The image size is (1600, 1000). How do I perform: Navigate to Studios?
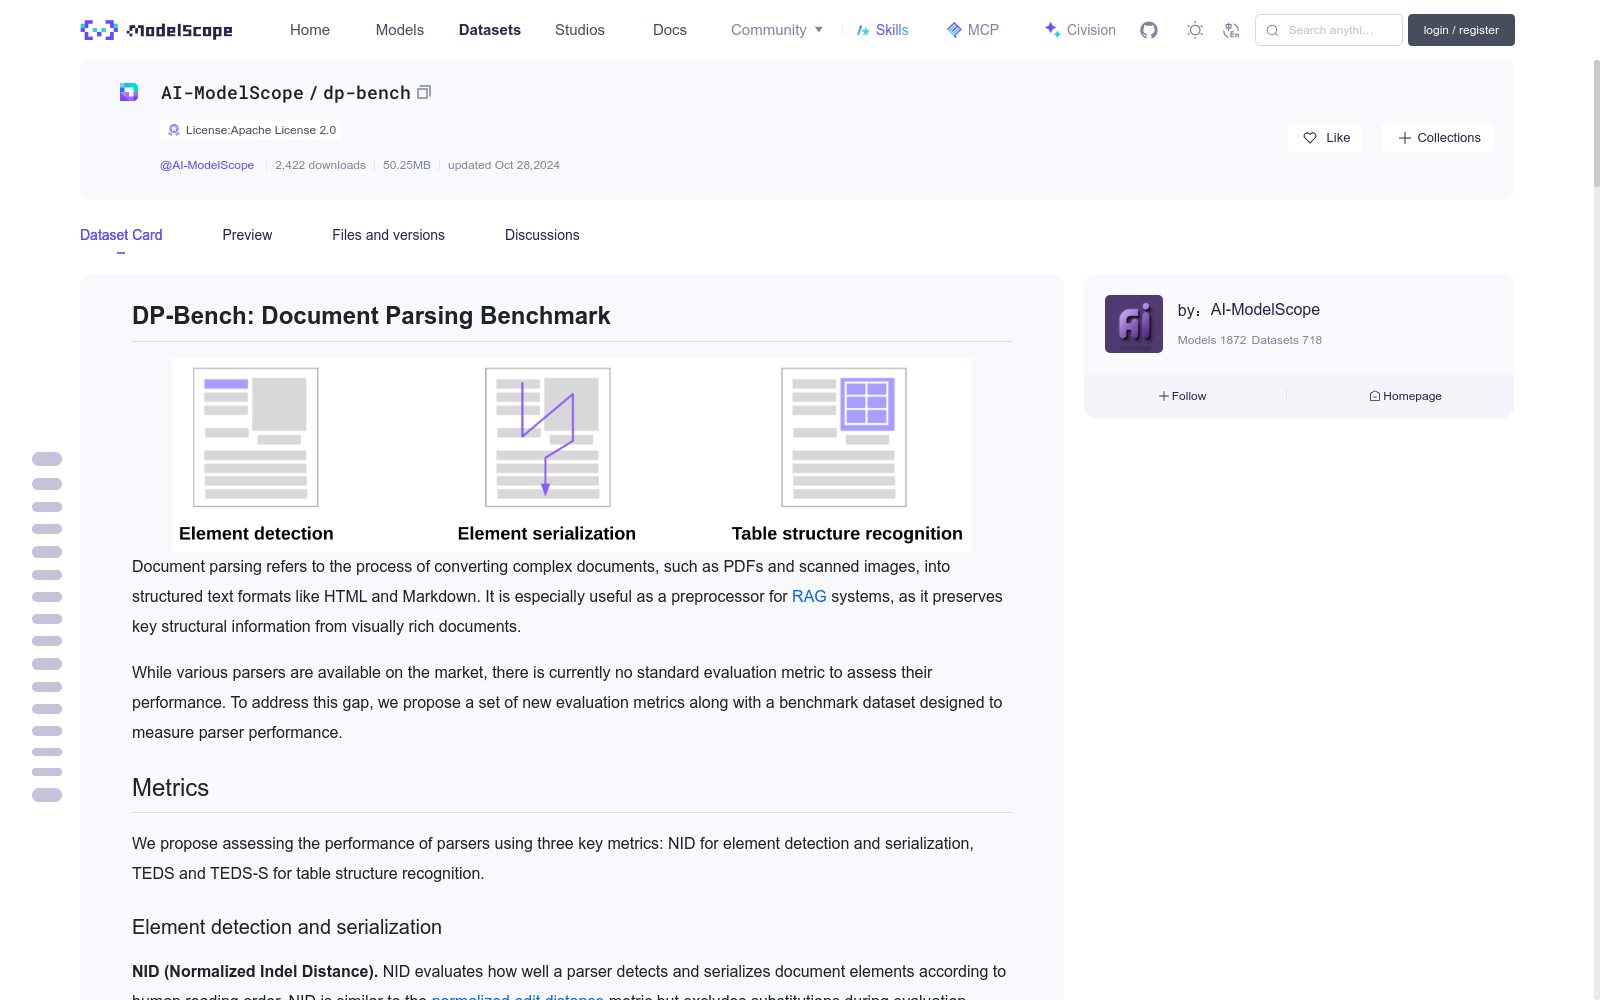(580, 30)
